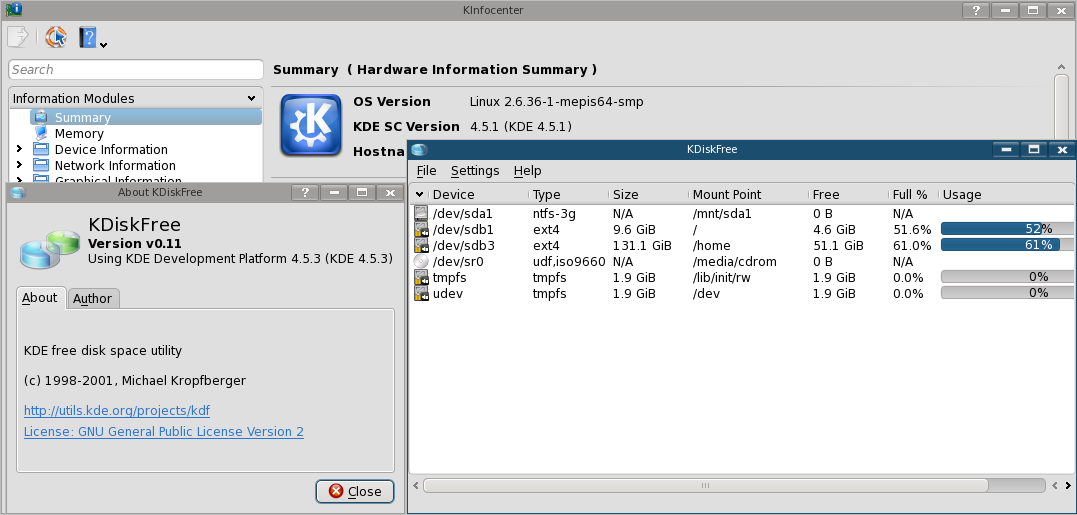Click the left arrow of KDiskFree horizontal scrollbar
This screenshot has height=515, width=1077.
tap(416, 485)
